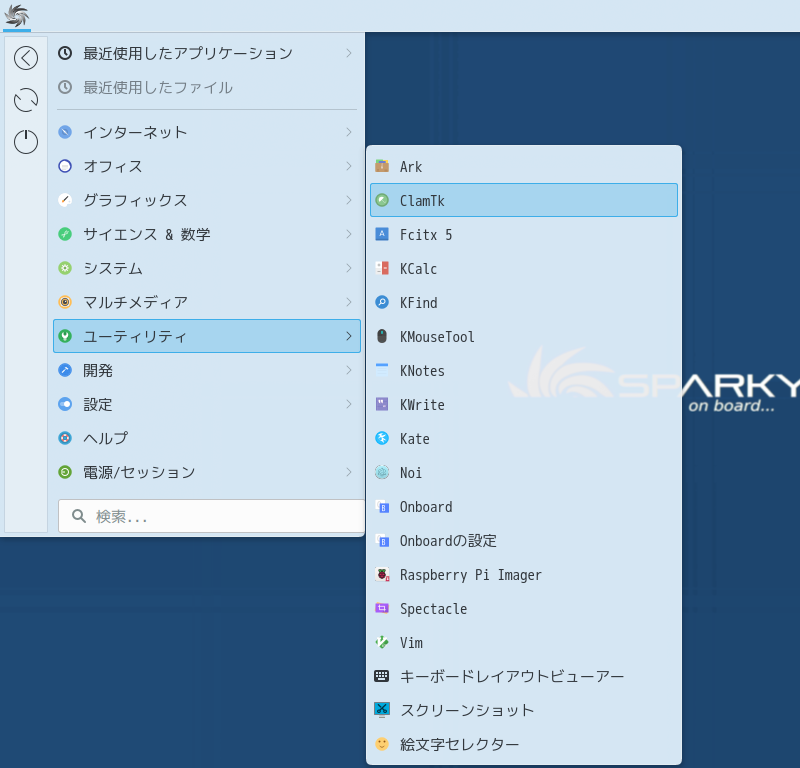
Task: Select the ユーティリティ category
Action: coord(207,336)
